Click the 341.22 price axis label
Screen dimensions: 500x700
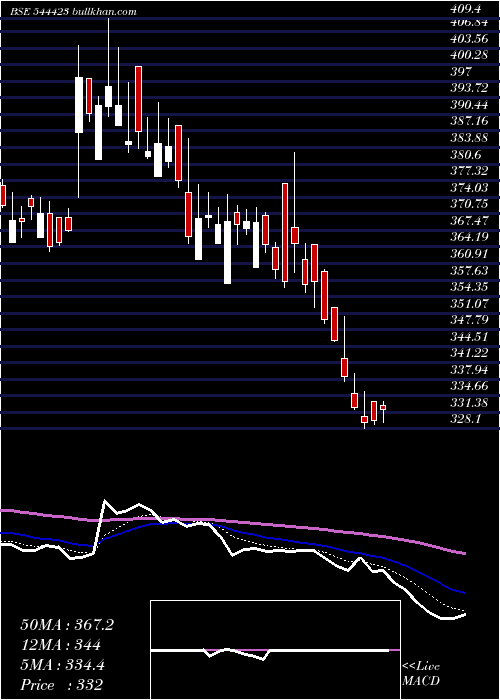tap(470, 353)
